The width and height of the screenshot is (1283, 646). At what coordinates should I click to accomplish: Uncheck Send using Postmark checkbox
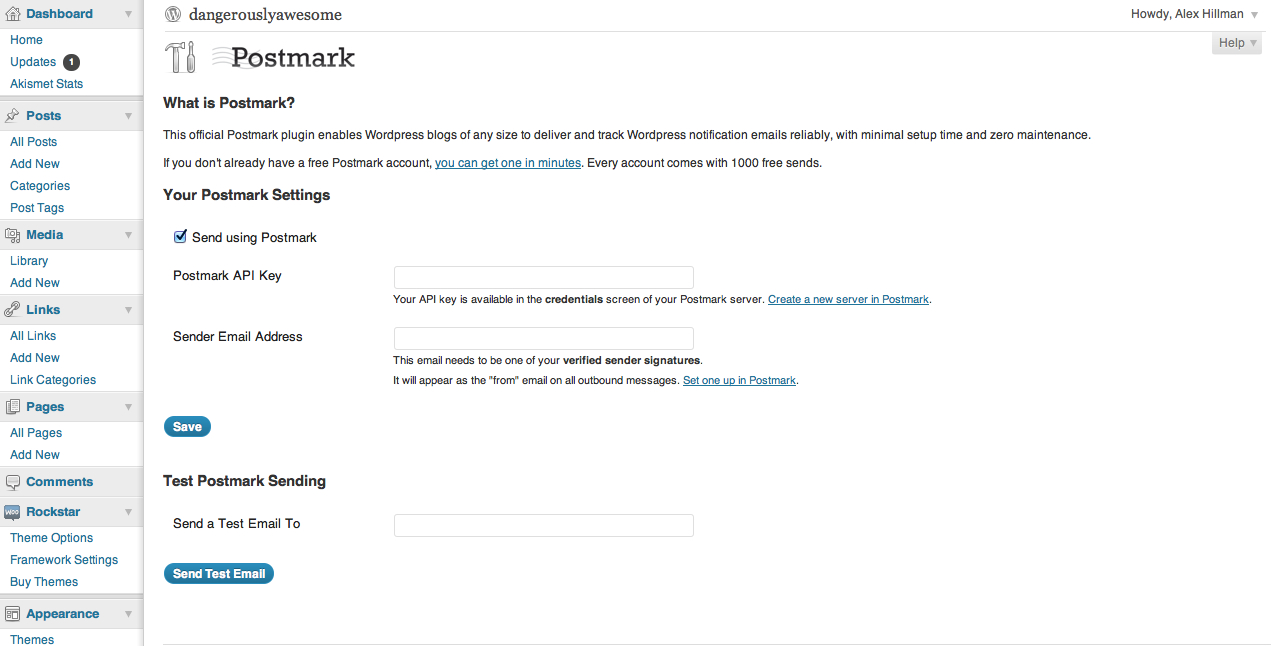(180, 237)
